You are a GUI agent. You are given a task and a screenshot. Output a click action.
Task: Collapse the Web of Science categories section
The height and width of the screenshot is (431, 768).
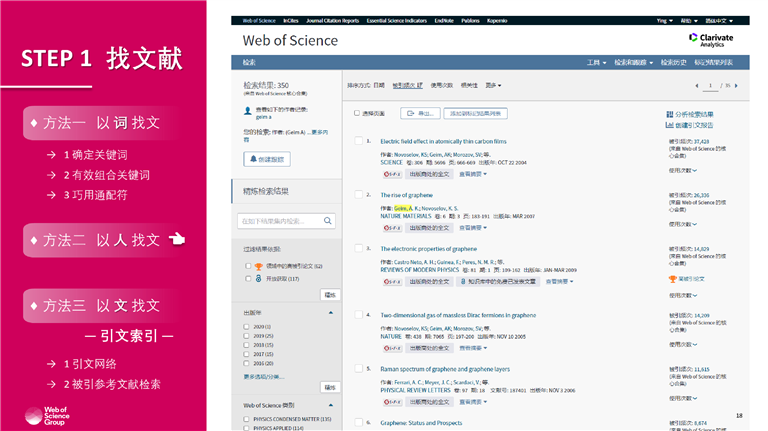(x=331, y=405)
